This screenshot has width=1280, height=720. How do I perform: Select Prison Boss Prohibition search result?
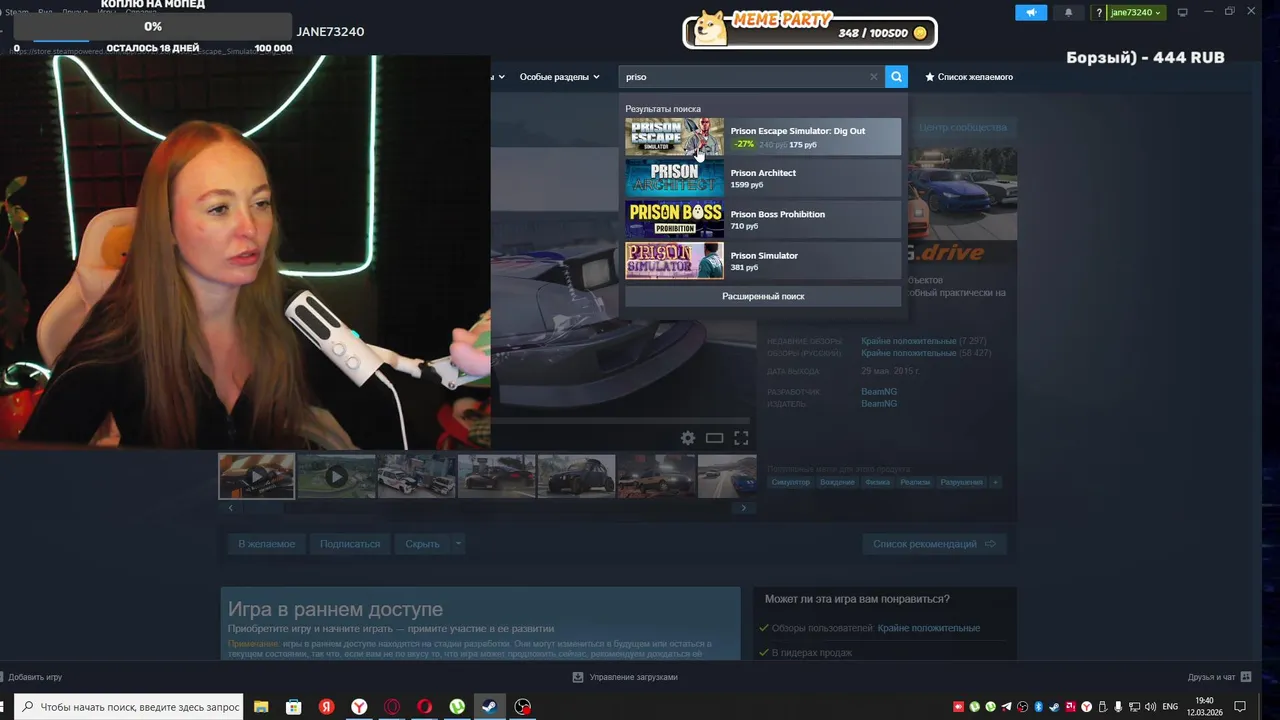[x=763, y=219]
